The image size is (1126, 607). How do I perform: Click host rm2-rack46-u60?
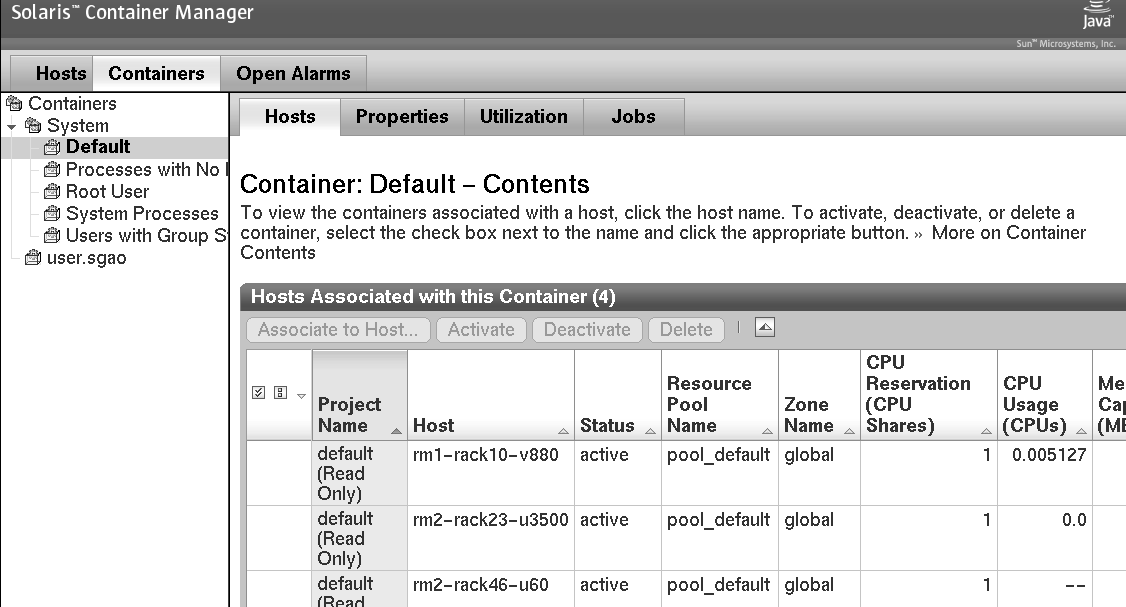(480, 585)
